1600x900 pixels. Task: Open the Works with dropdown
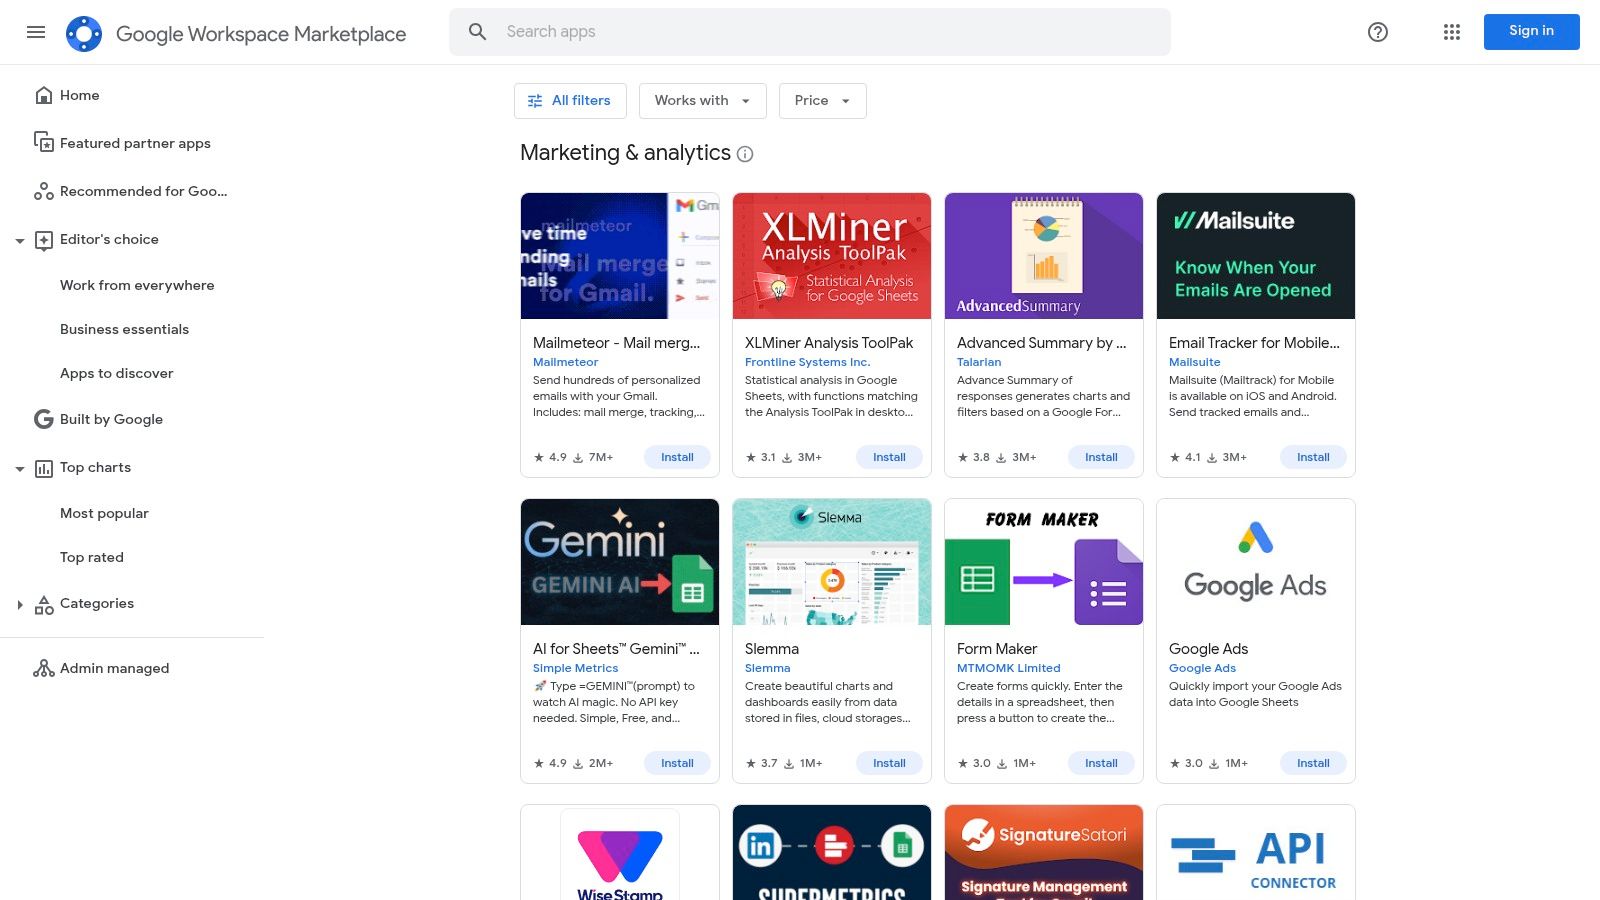click(x=702, y=100)
